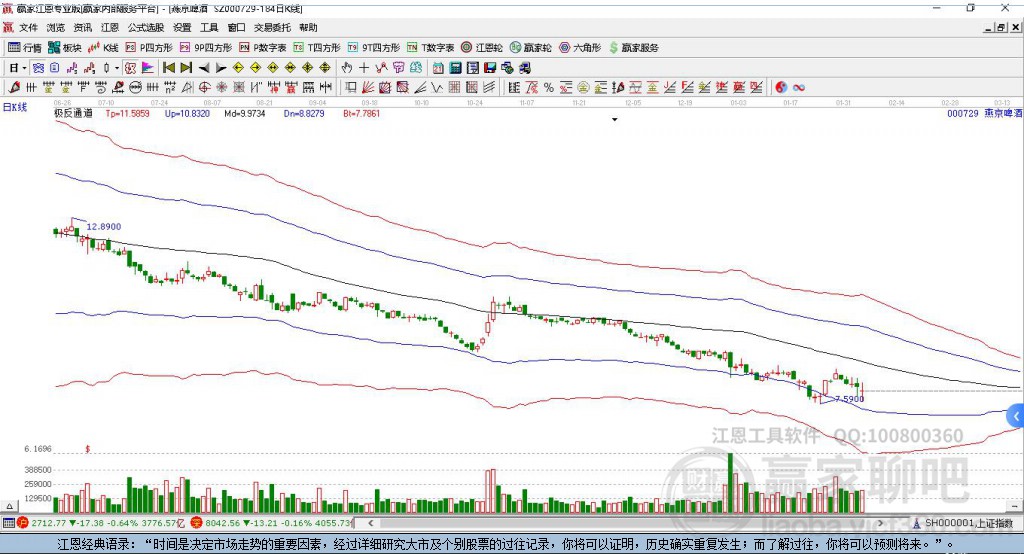This screenshot has height=554, width=1024.
Task: Select the zigzag wave line tool
Action: click(437, 87)
